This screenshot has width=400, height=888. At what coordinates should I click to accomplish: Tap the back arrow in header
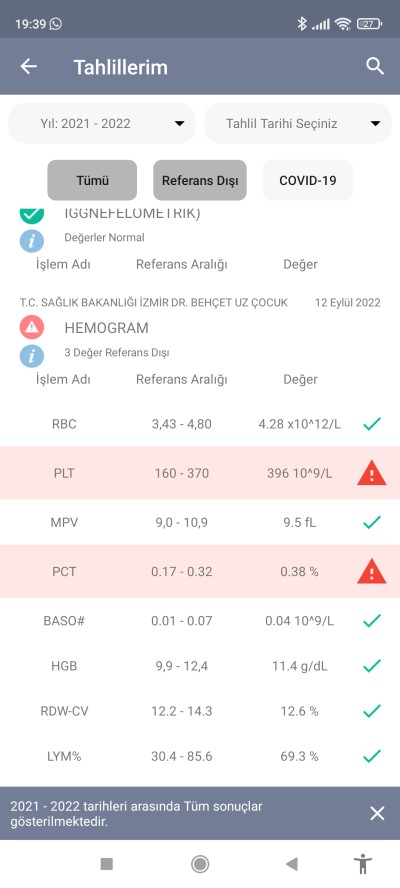point(28,67)
